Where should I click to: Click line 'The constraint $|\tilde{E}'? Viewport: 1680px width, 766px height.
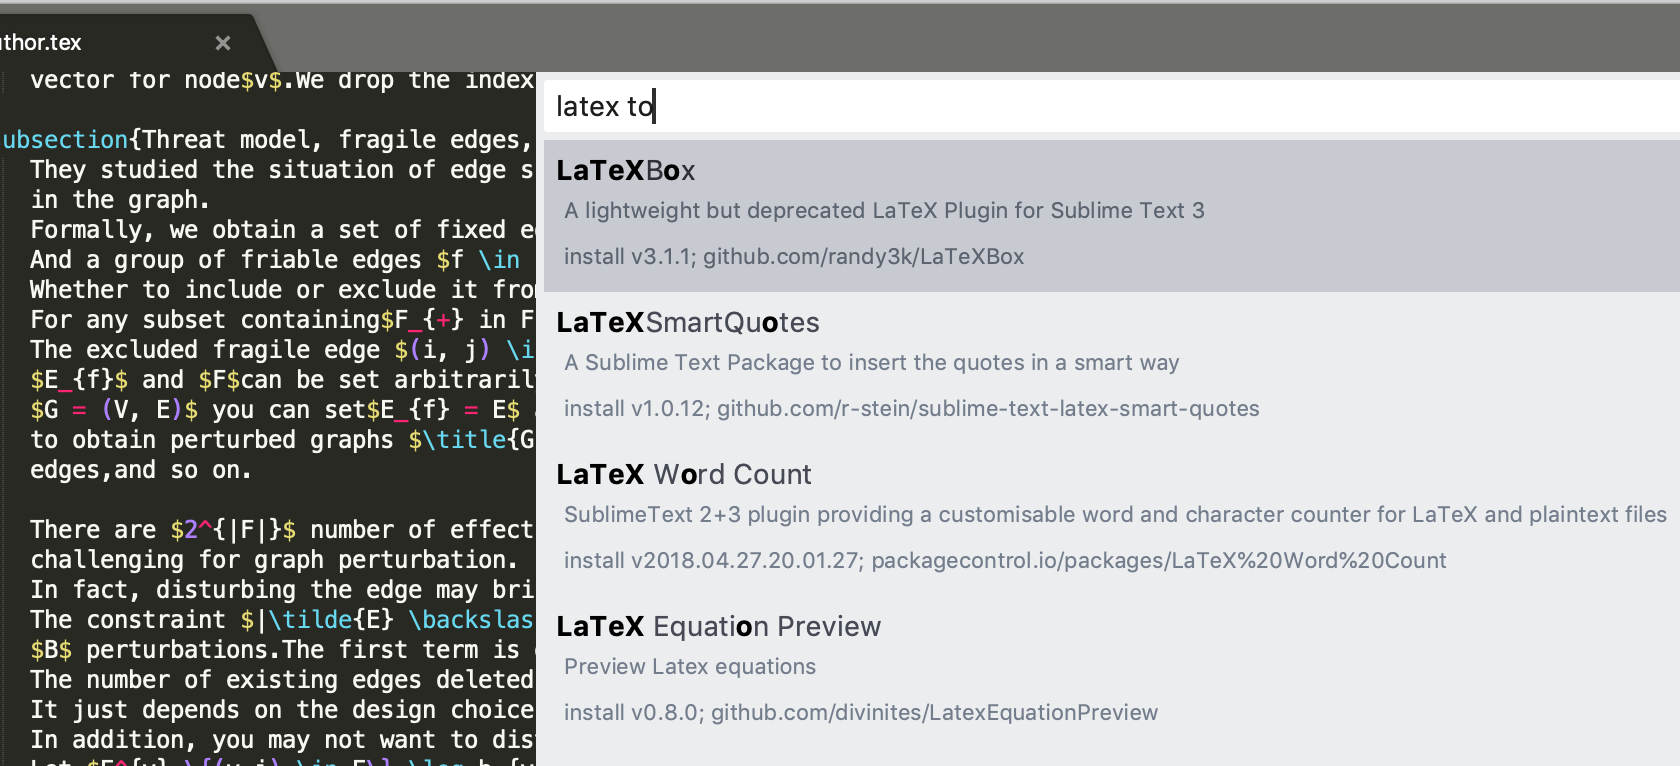(x=282, y=620)
